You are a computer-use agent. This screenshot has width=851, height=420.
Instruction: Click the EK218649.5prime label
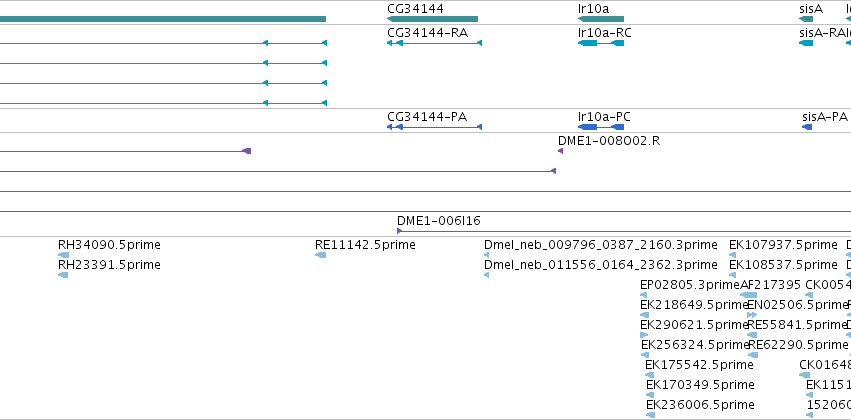tap(694, 305)
